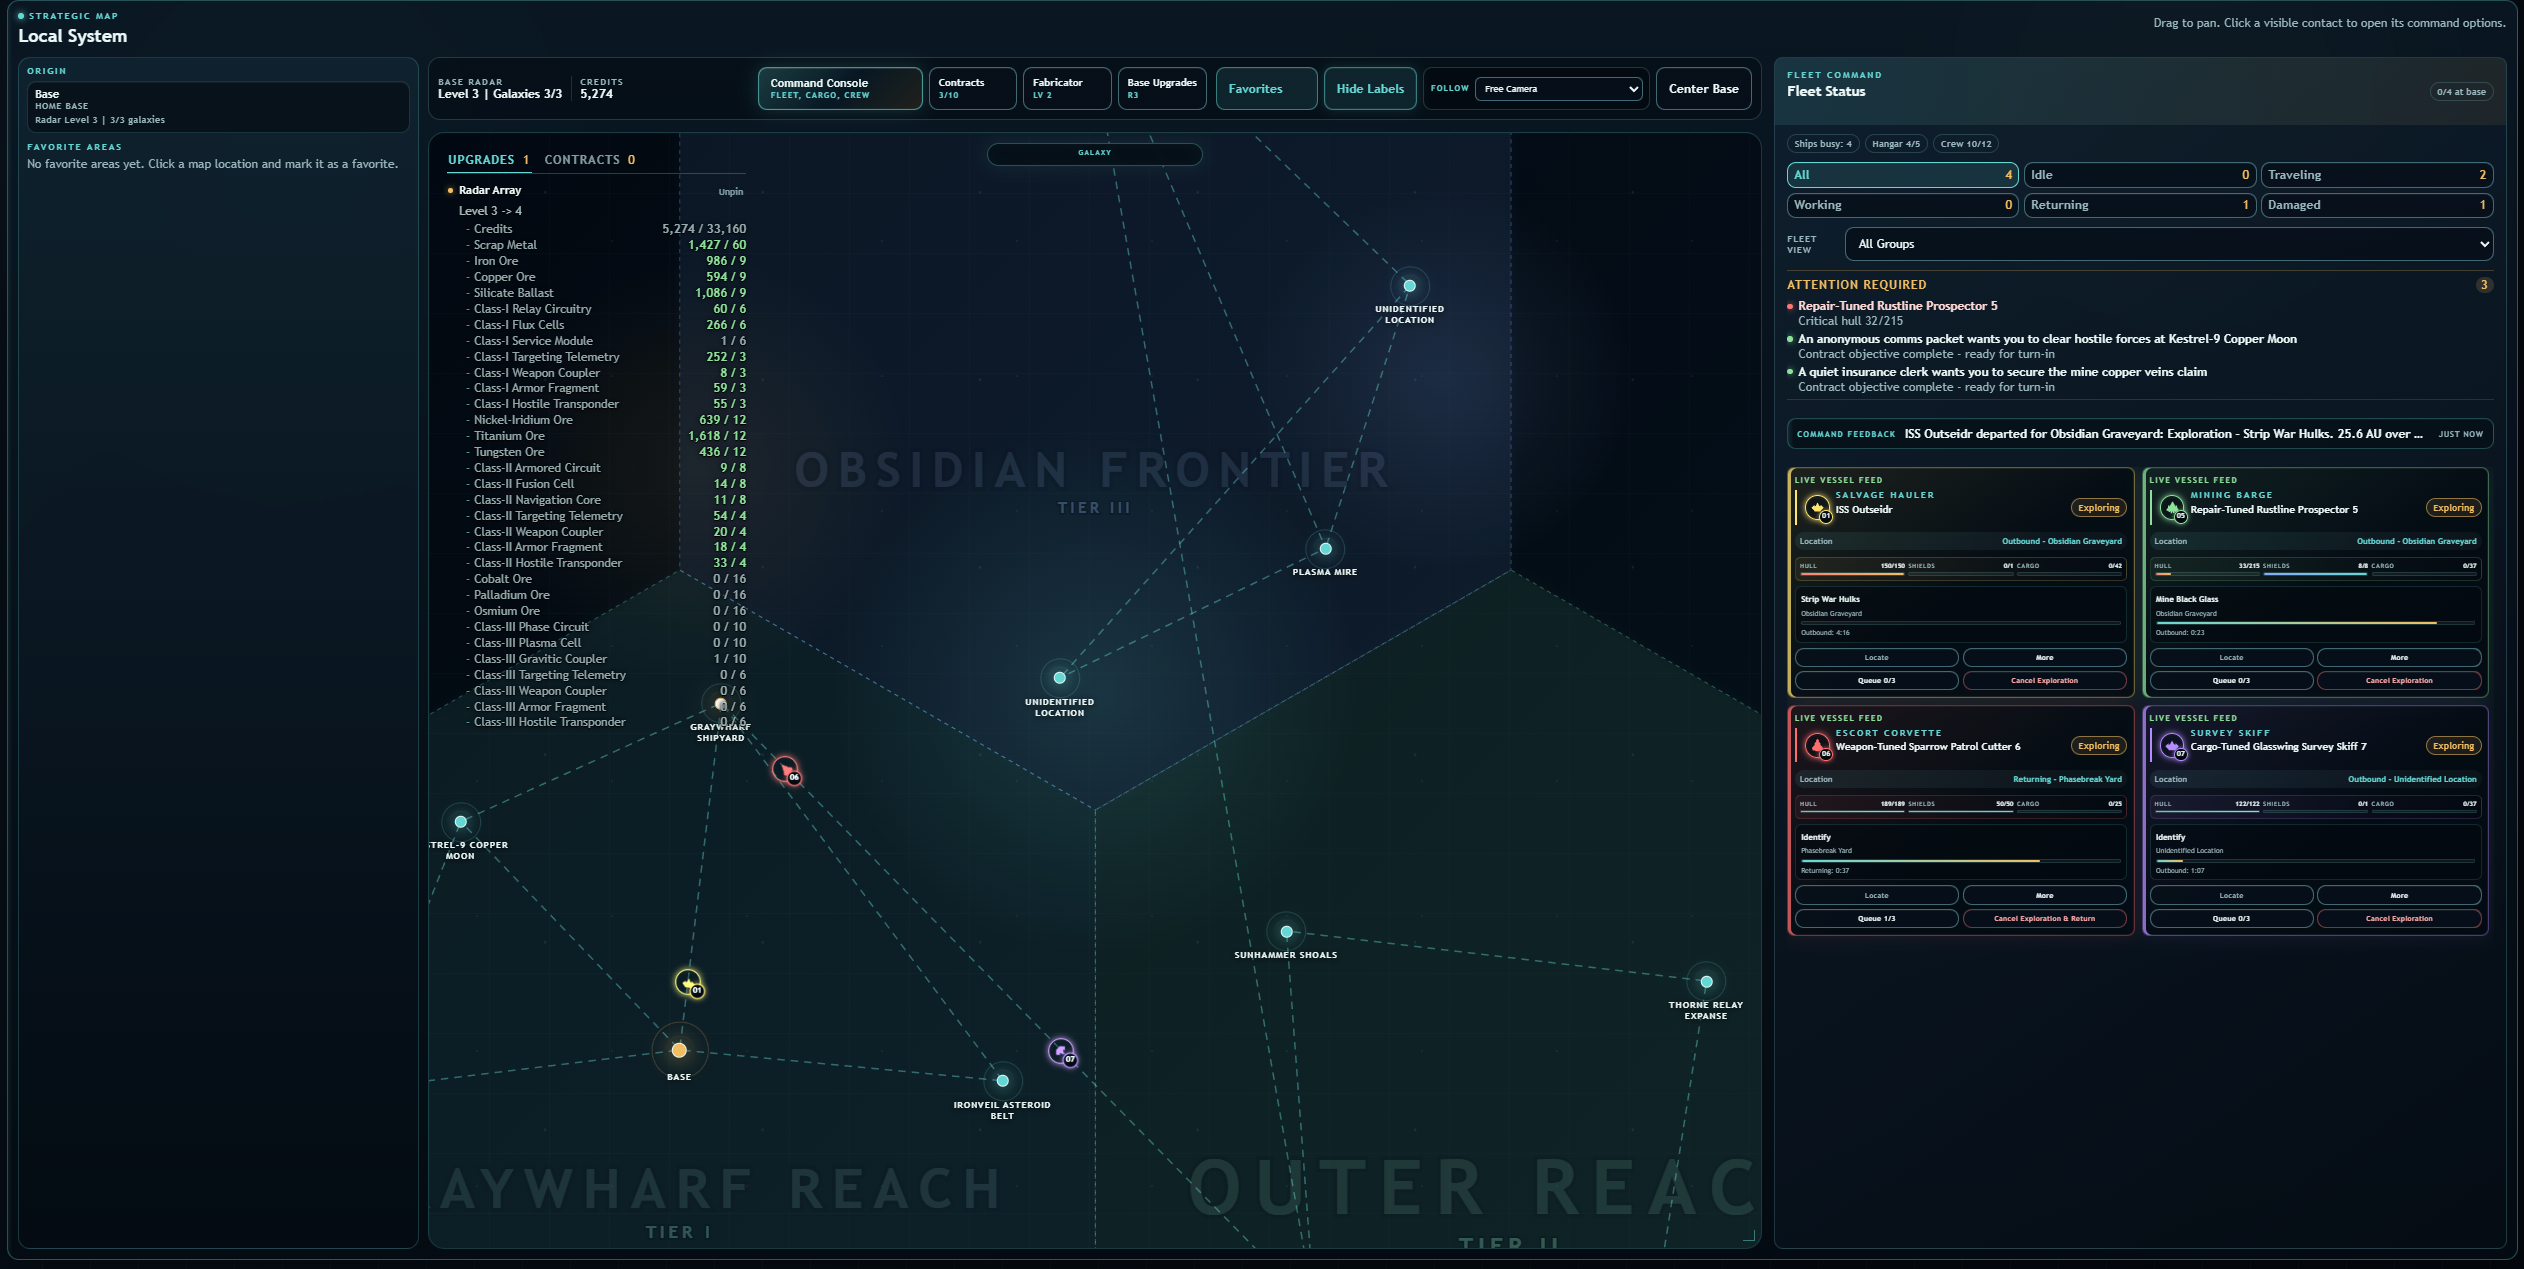2524x1269 pixels.
Task: Locate Rustline Prospector 5 on map
Action: tap(2230, 658)
